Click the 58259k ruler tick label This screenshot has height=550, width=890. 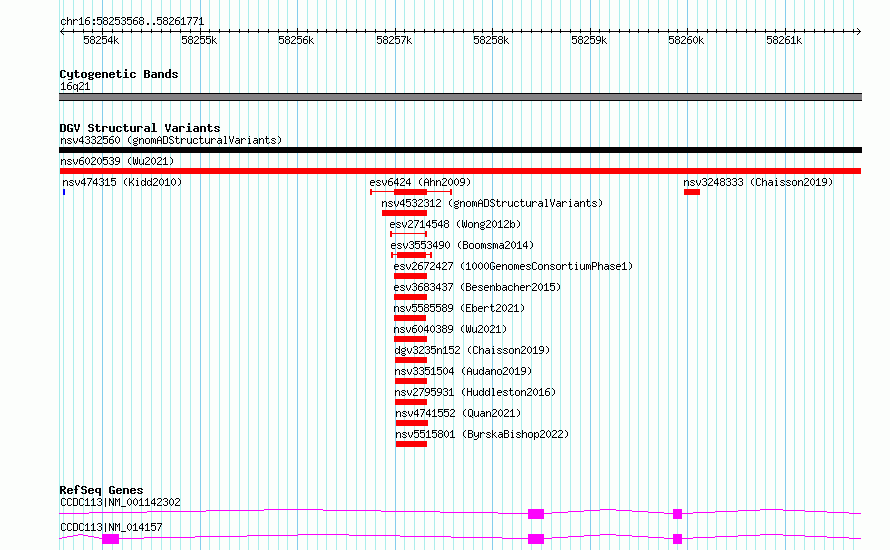coord(589,41)
